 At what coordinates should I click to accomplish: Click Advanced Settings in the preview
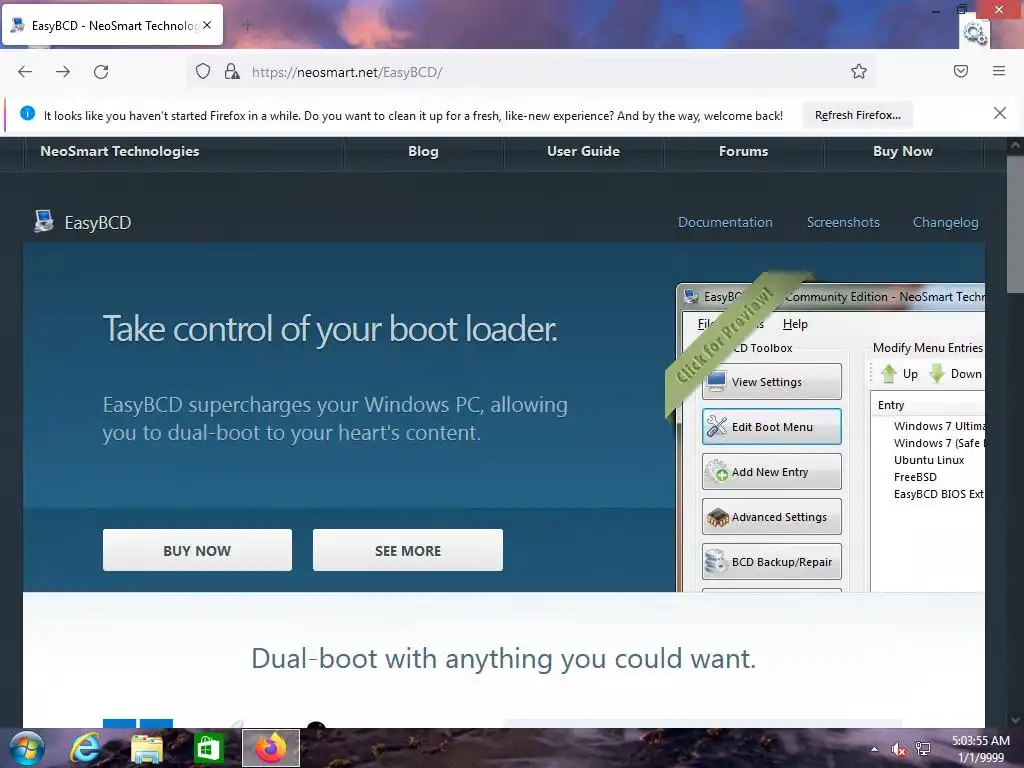[x=771, y=517]
